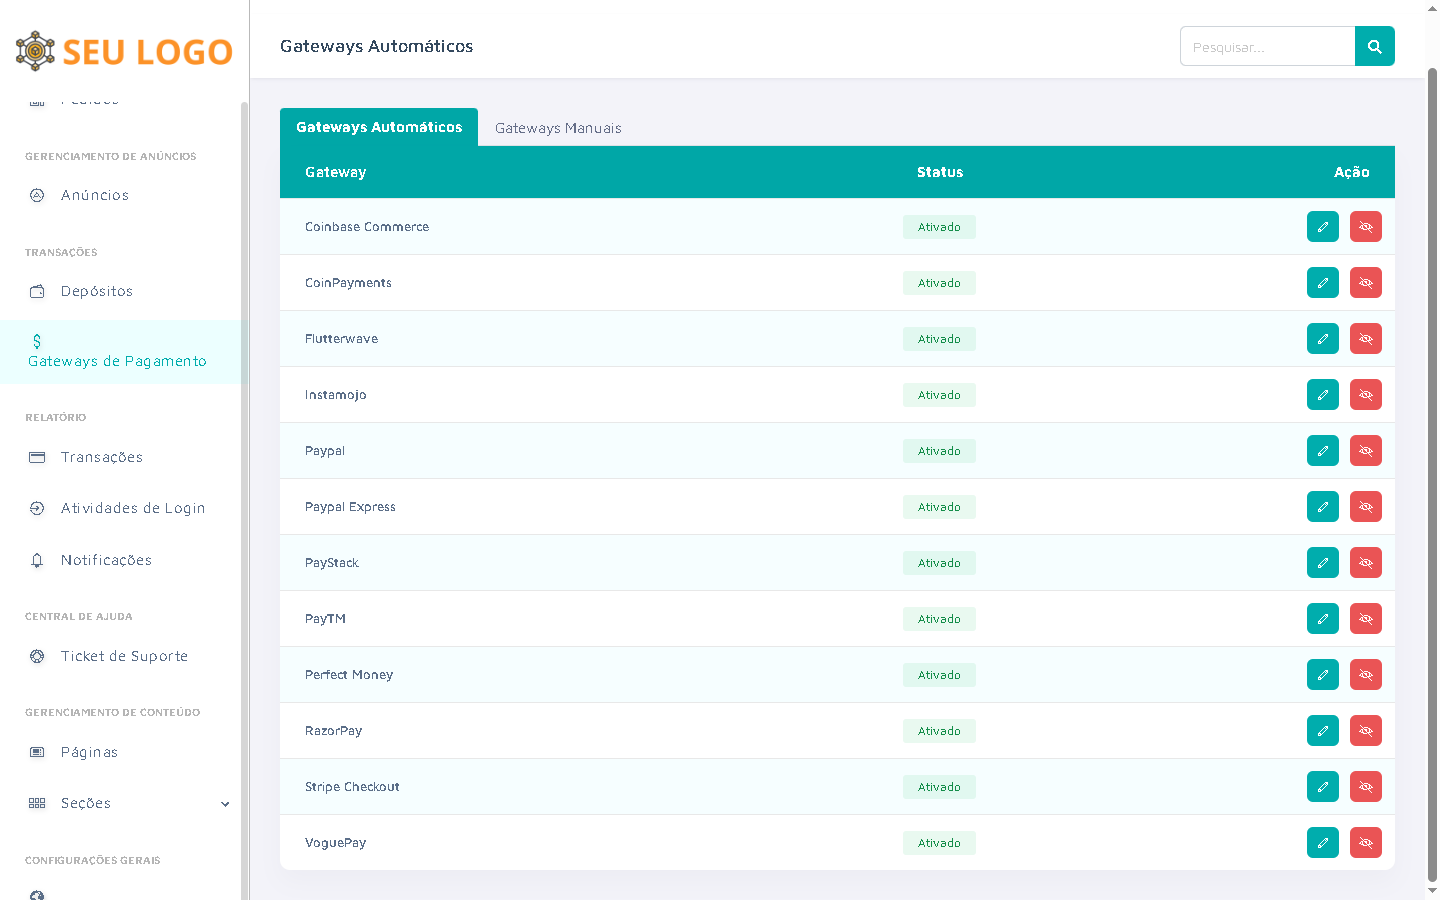Open edit for Stripe Checkout gateway
This screenshot has height=900, width=1440.
click(x=1322, y=787)
